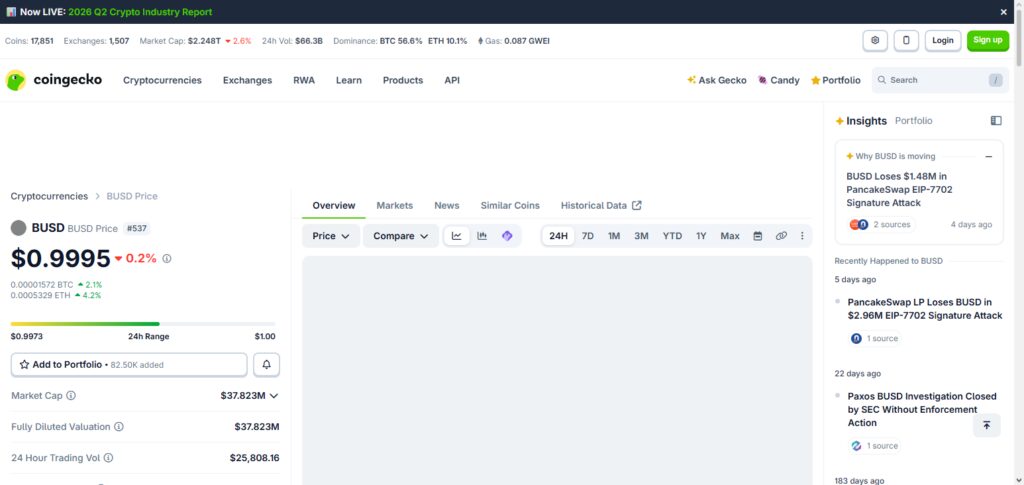
Task: Click the BUSD coin logo icon
Action: pos(19,228)
